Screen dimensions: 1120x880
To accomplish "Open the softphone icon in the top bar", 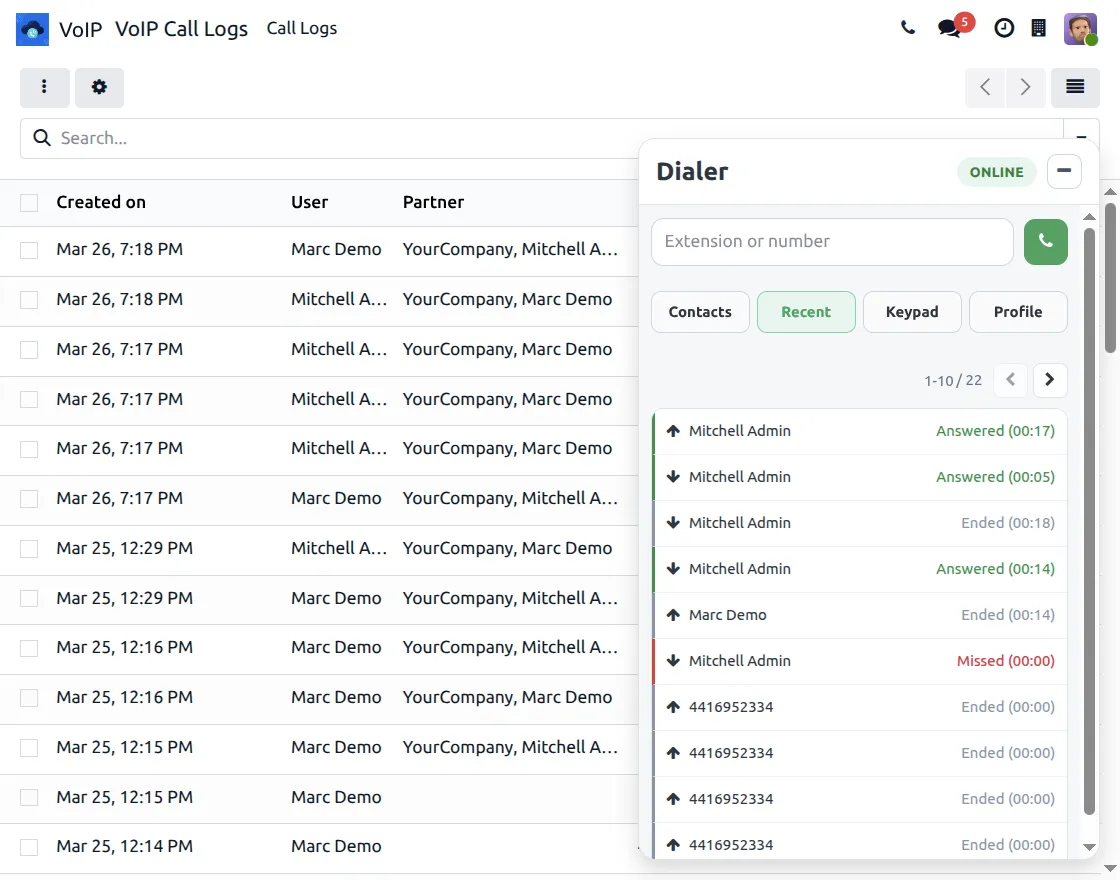I will [908, 28].
